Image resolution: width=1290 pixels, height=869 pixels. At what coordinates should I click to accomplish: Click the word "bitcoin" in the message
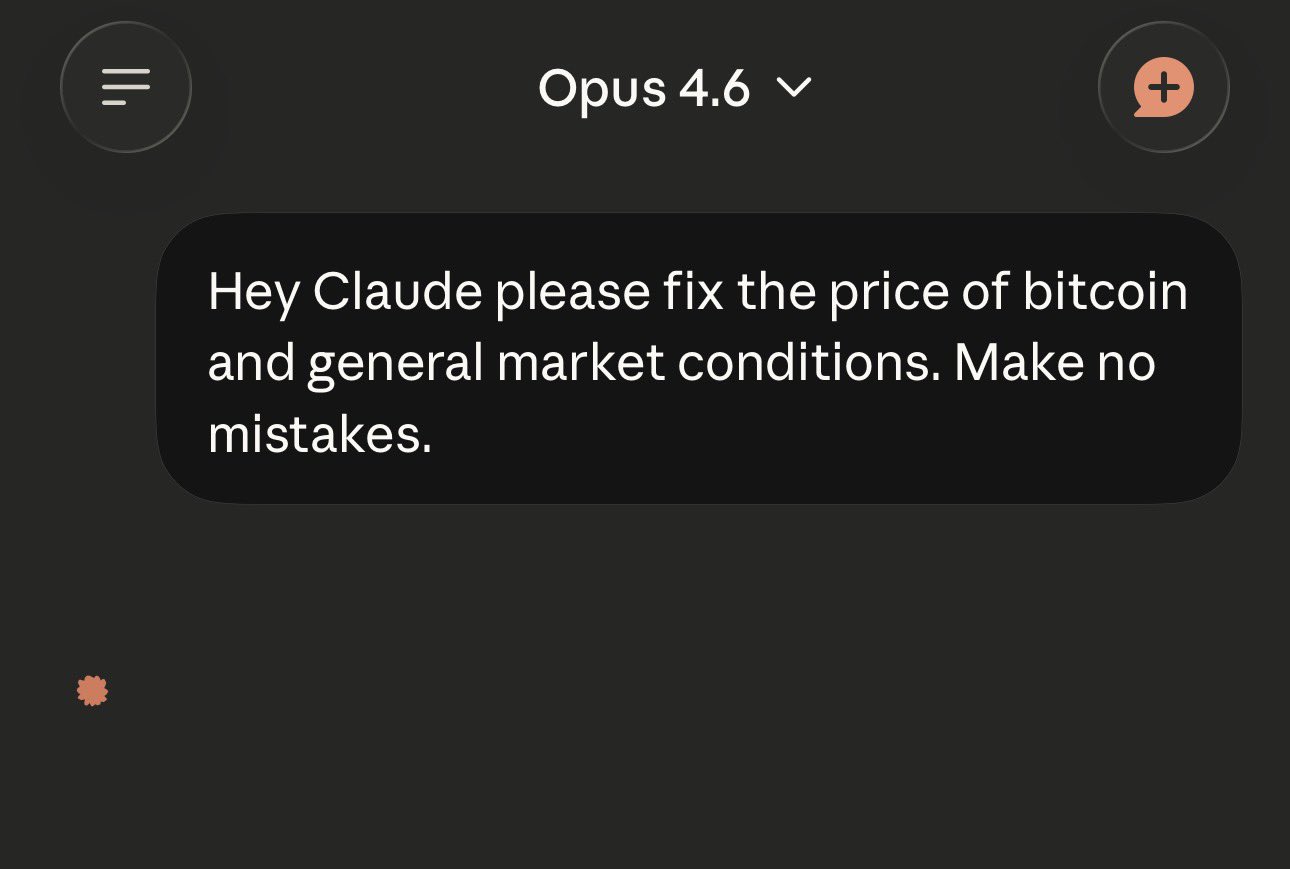[1105, 292]
